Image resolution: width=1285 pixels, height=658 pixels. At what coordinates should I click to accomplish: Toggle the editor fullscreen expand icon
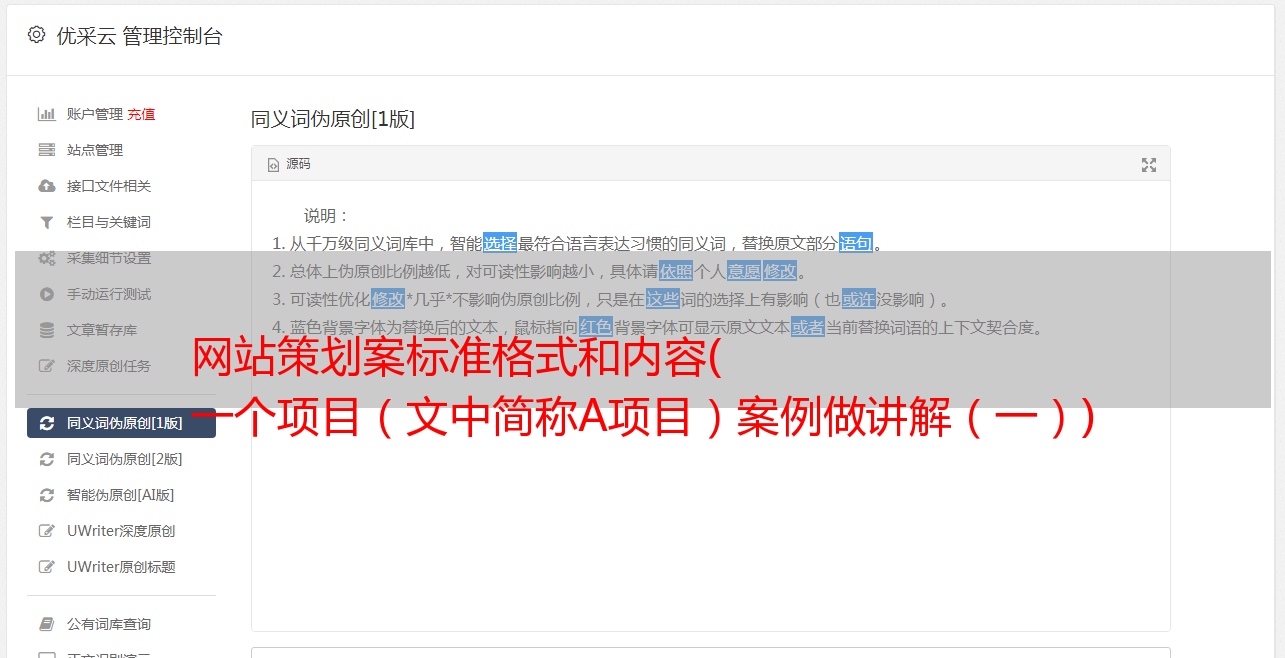click(1149, 164)
